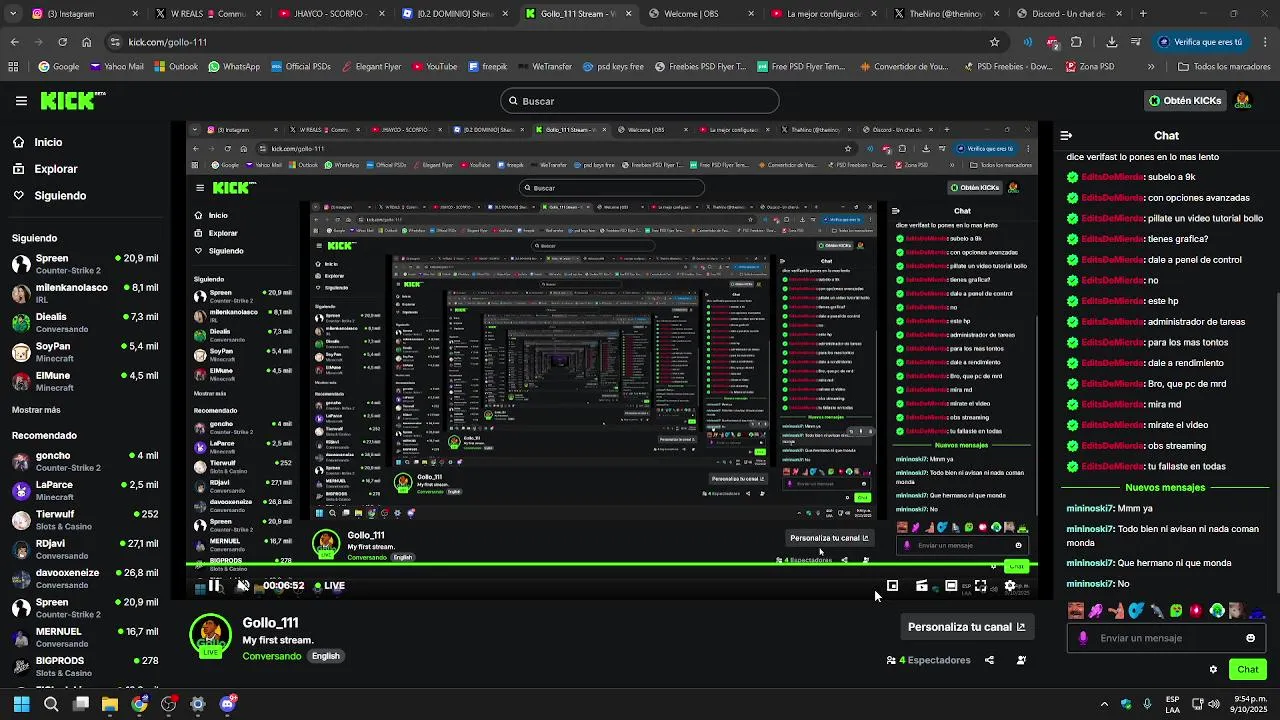Screen dimensions: 1280x720
Task: Click the Nuevos mensajes divider label
Action: click(x=1165, y=487)
